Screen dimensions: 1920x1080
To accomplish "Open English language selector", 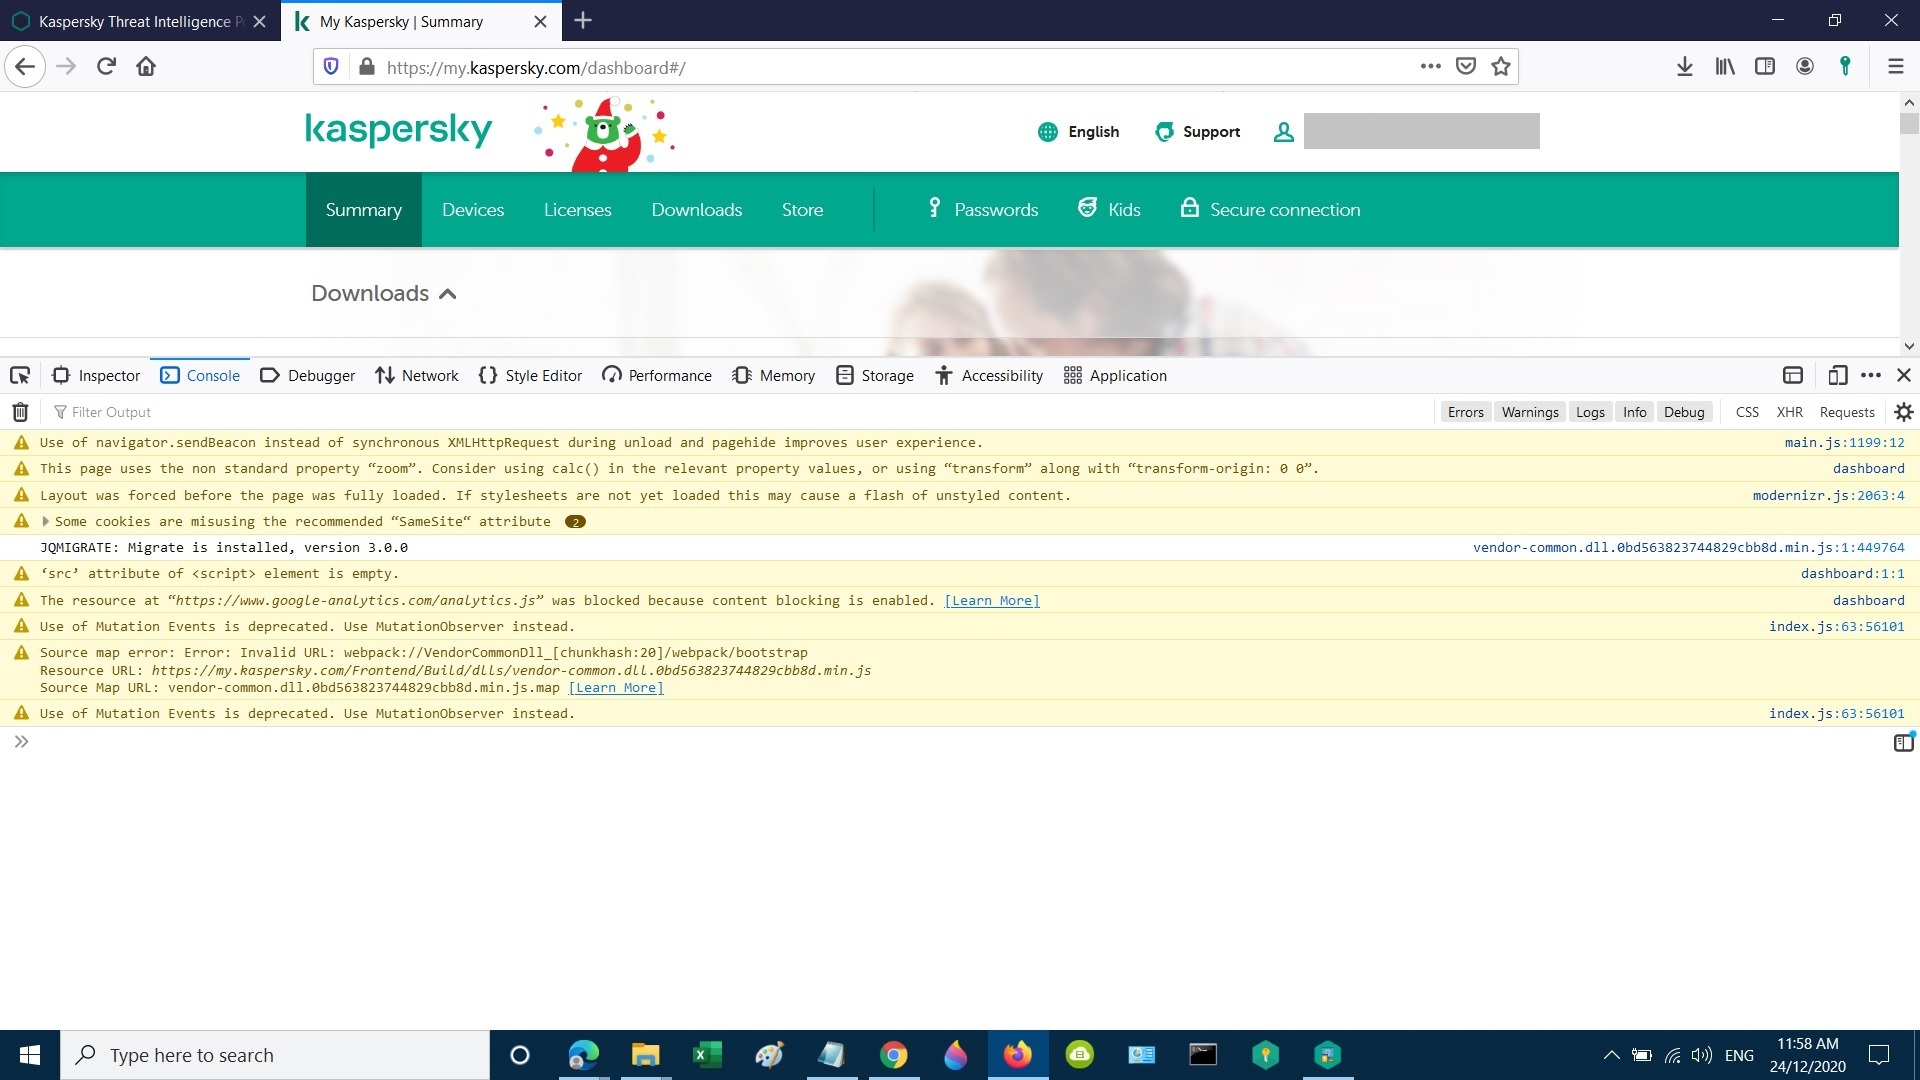I will pos(1079,132).
